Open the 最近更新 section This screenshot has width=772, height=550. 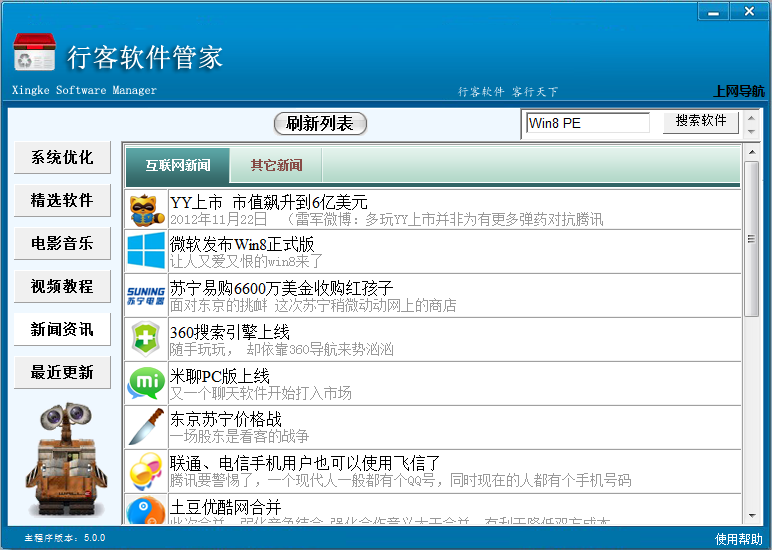(x=62, y=372)
